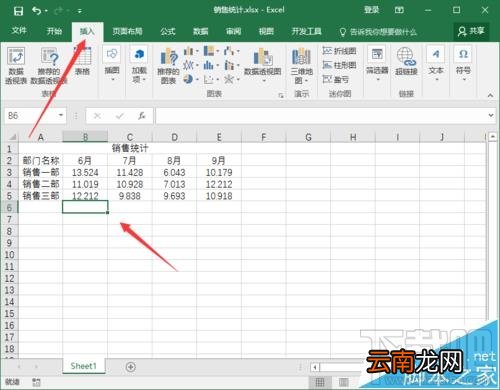Select the line chart icon
This screenshot has height=390, width=500.
click(188, 65)
